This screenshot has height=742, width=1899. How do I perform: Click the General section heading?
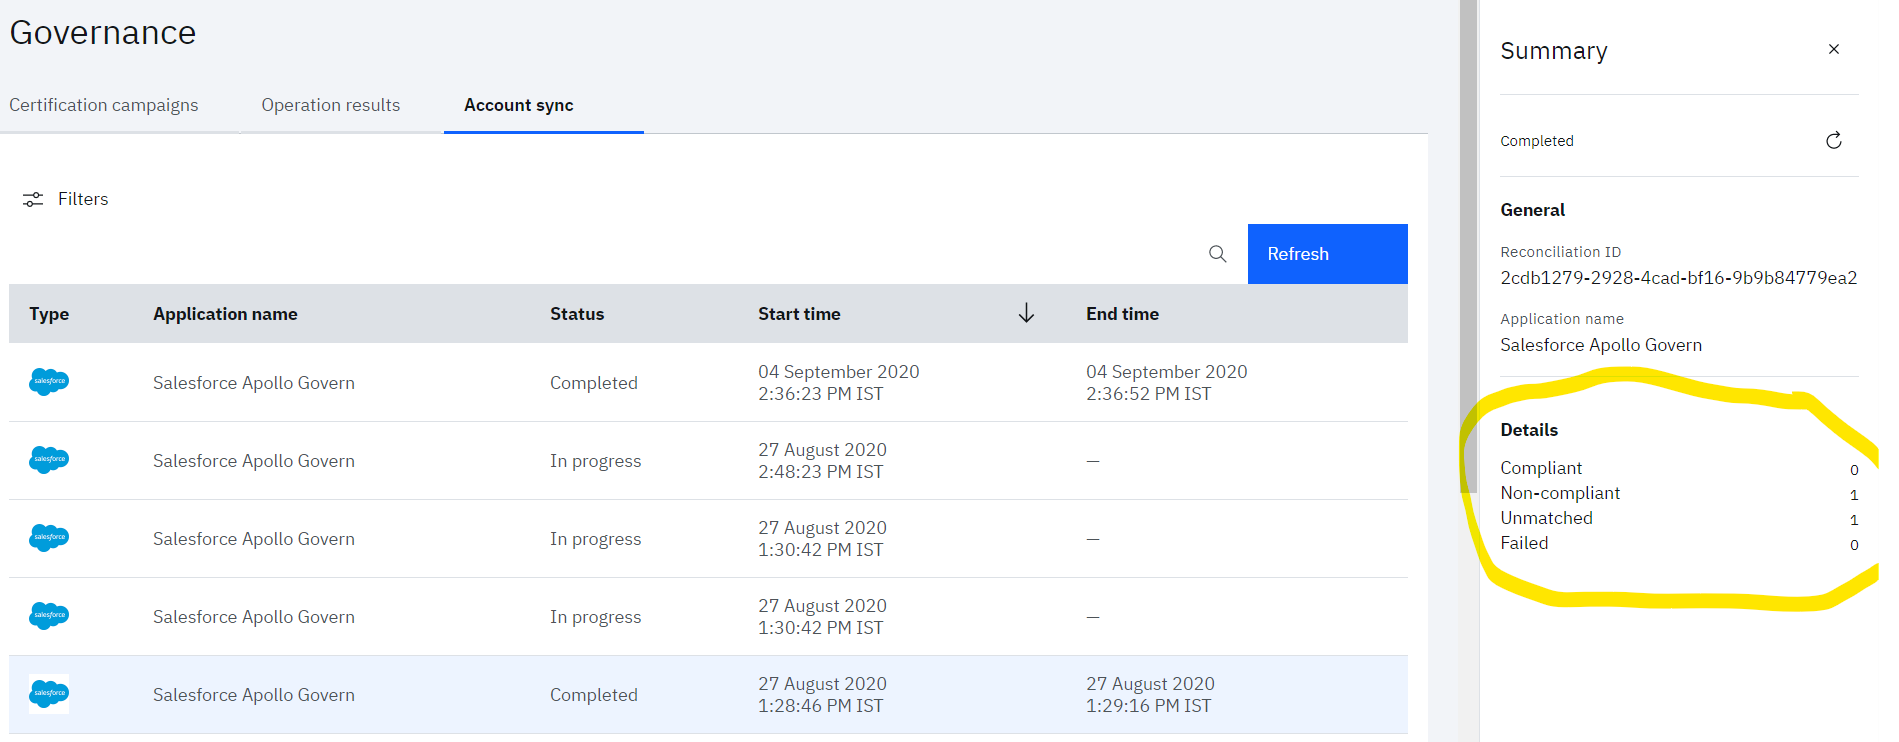(x=1533, y=210)
